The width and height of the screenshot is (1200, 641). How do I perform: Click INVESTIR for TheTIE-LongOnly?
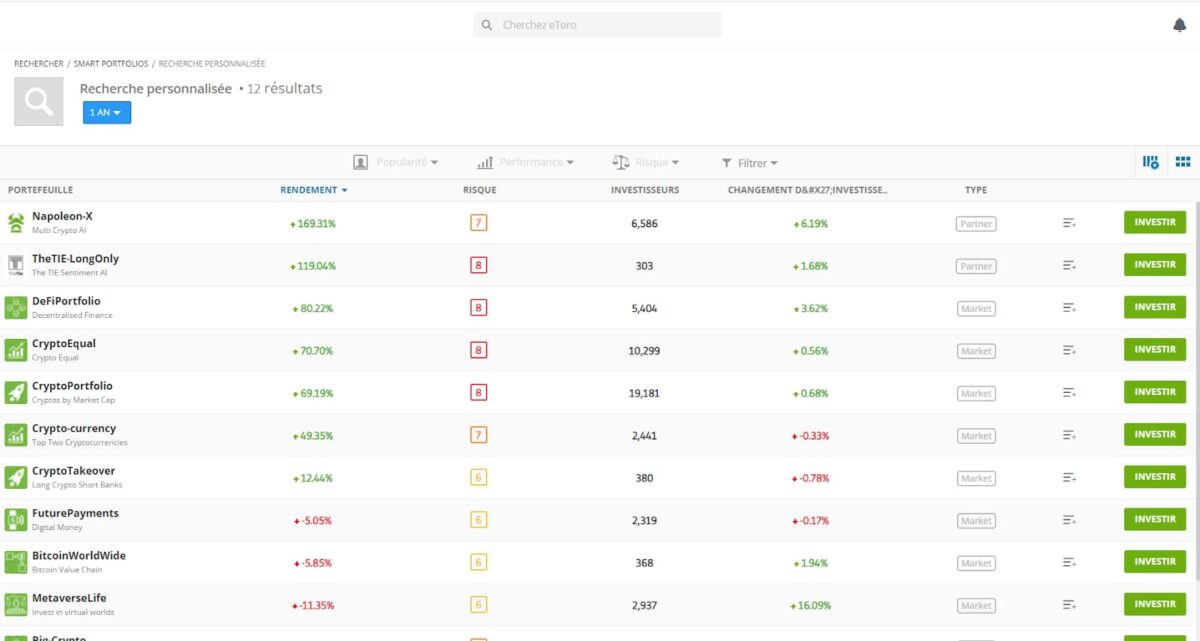coord(1155,265)
